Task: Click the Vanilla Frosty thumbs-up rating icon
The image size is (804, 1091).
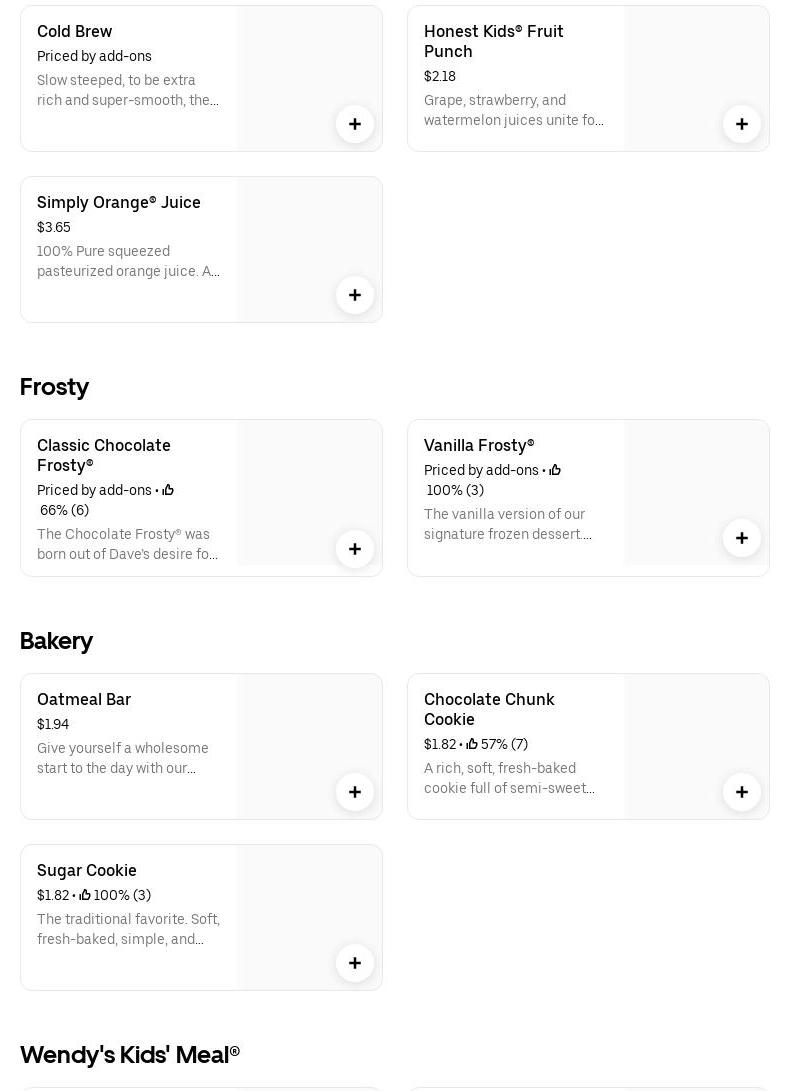Action: click(555, 470)
